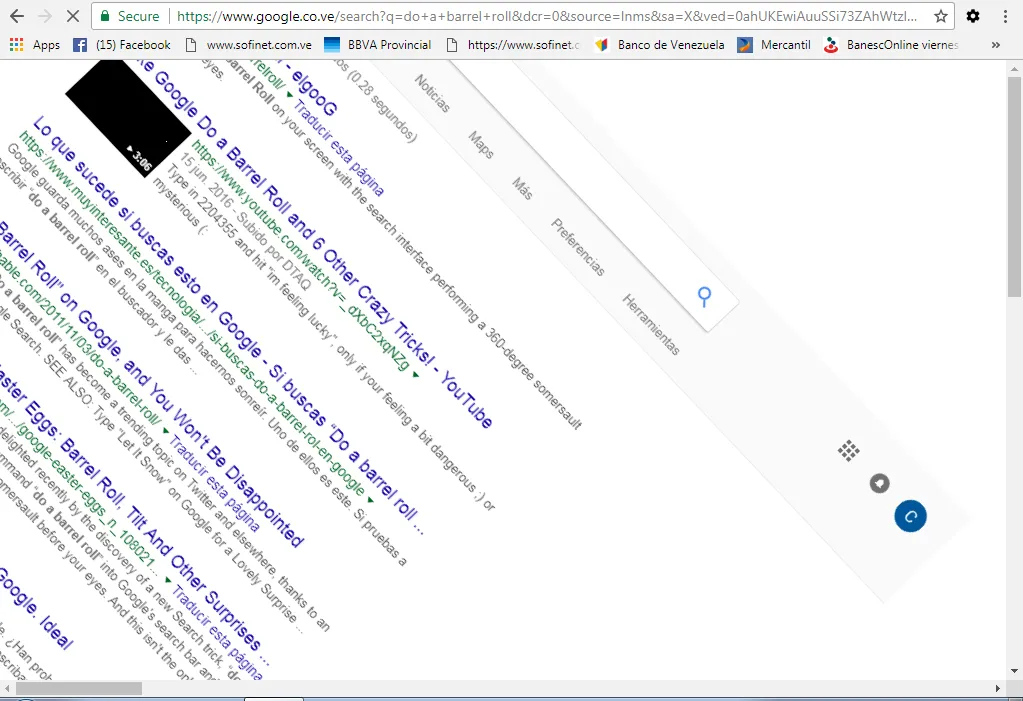Click 'Traducir esta página' after google-easter-eggs URL
This screenshot has width=1023, height=701.
(x=218, y=633)
